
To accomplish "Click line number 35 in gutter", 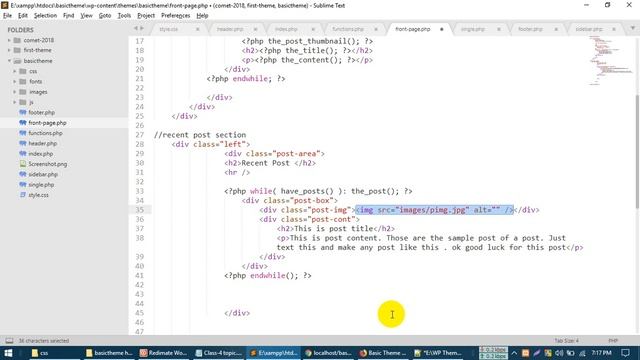I will 140,210.
